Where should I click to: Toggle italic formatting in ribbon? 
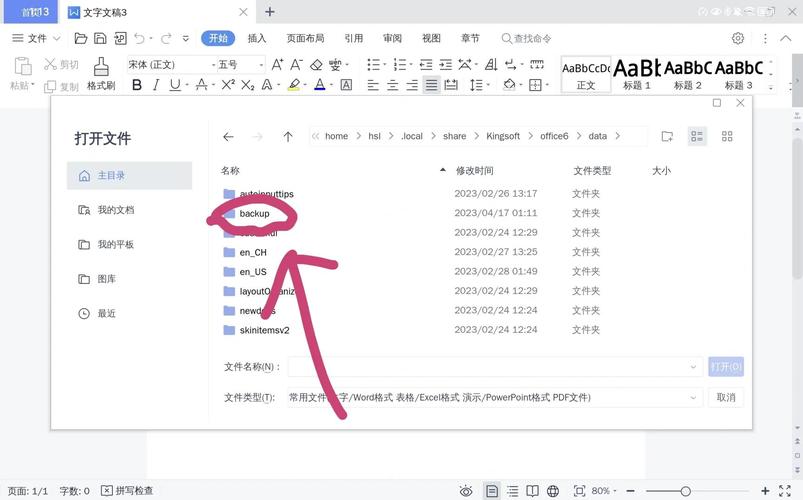tap(156, 85)
